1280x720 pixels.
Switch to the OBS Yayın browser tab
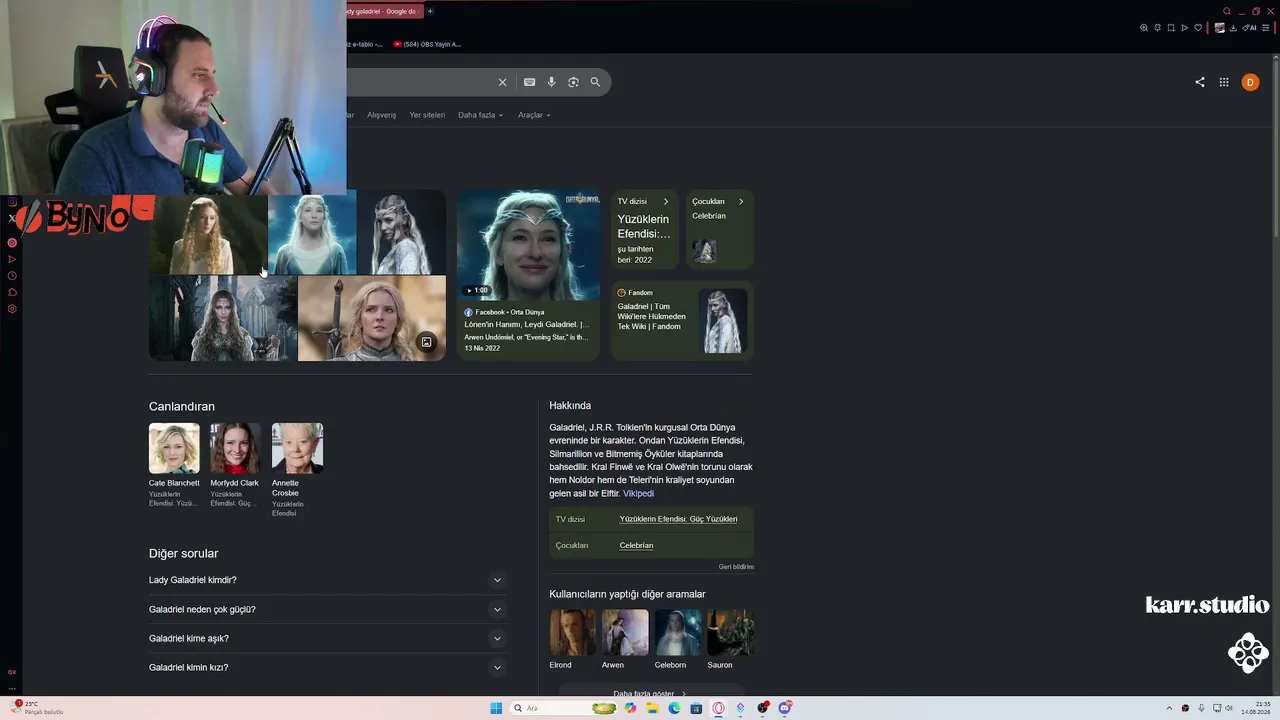(427, 44)
